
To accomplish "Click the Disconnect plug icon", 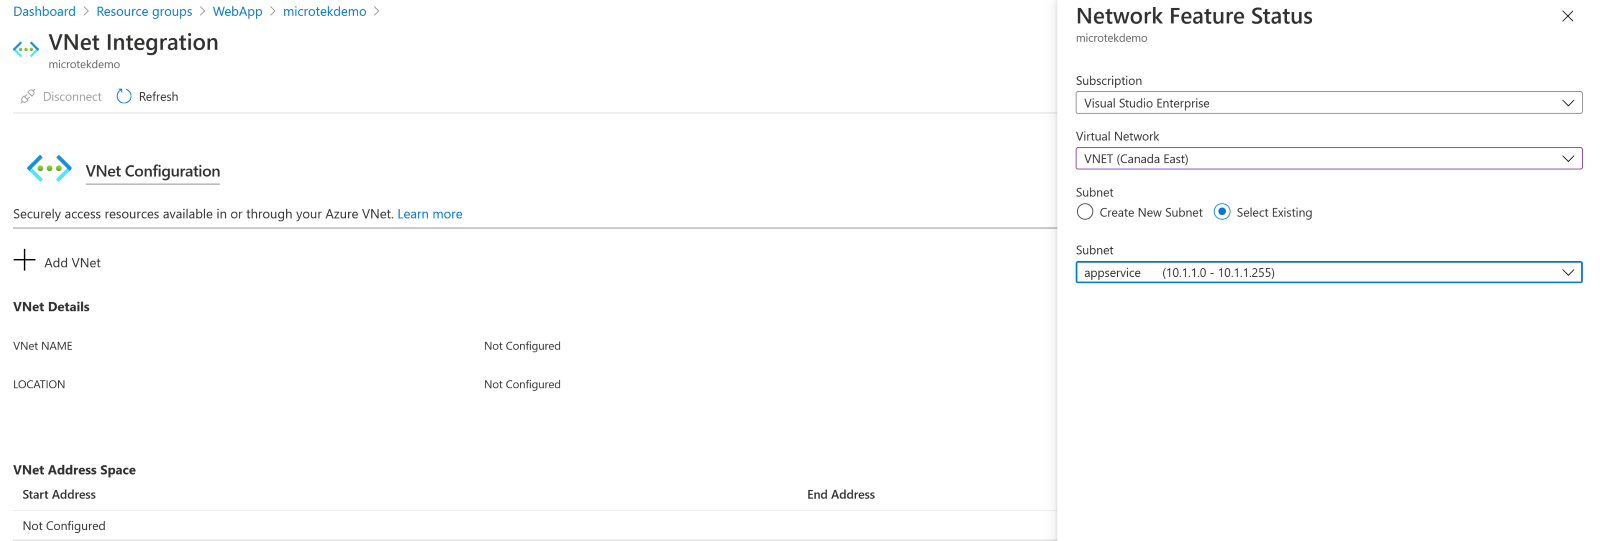I will click(28, 97).
